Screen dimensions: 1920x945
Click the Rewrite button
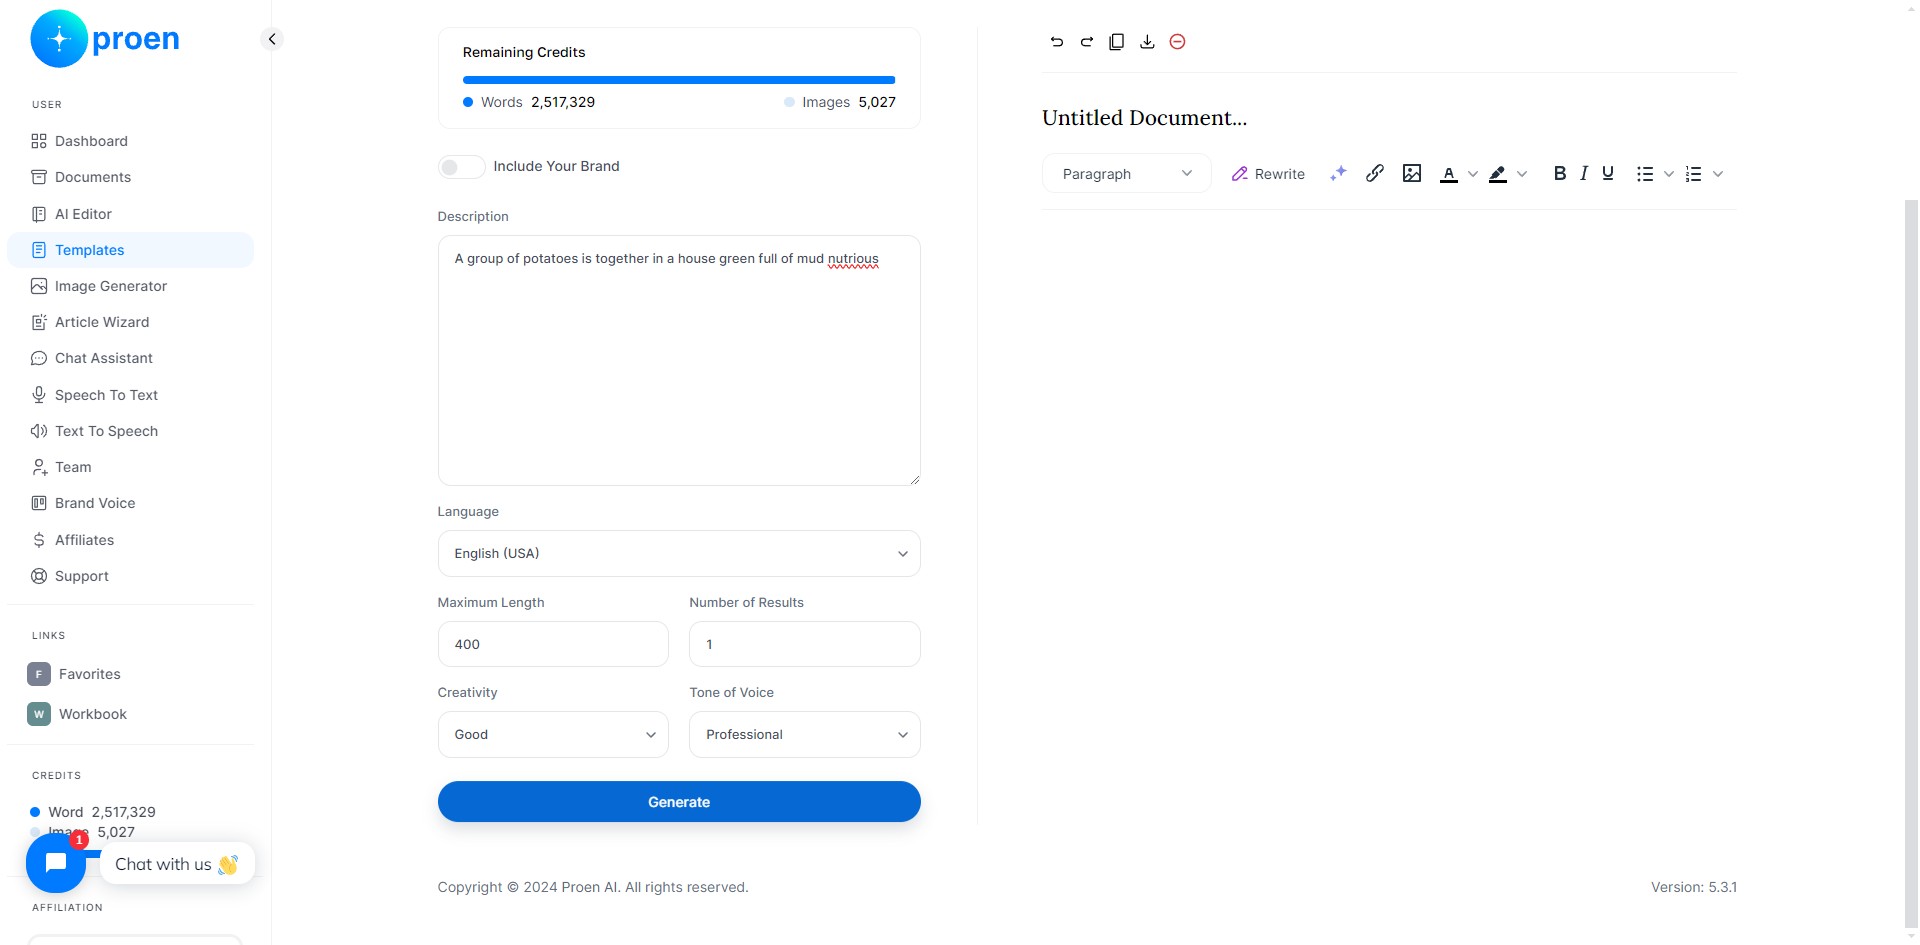click(x=1268, y=174)
